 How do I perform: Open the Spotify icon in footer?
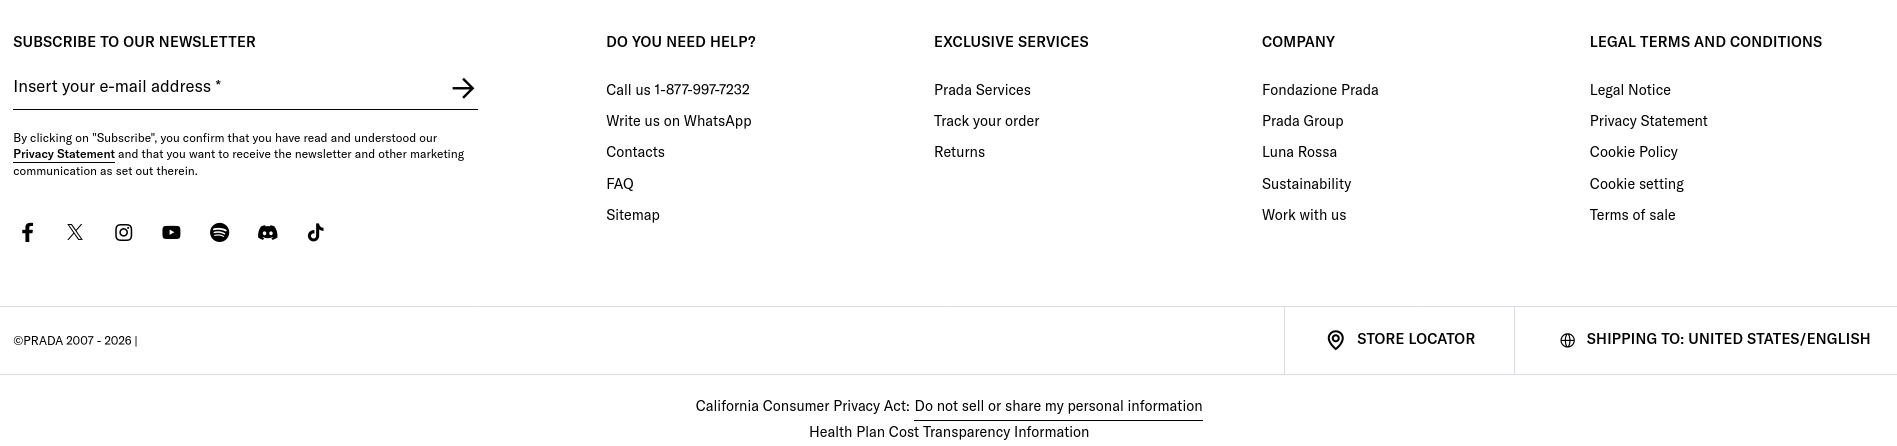point(219,233)
